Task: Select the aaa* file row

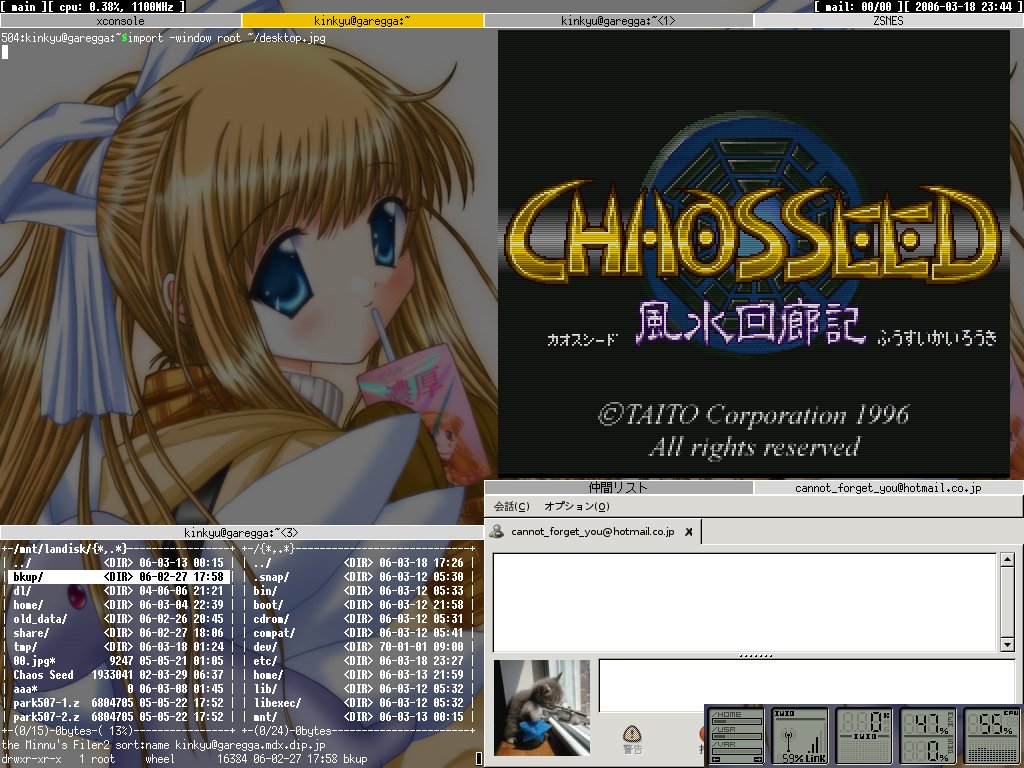Action: 118,689
